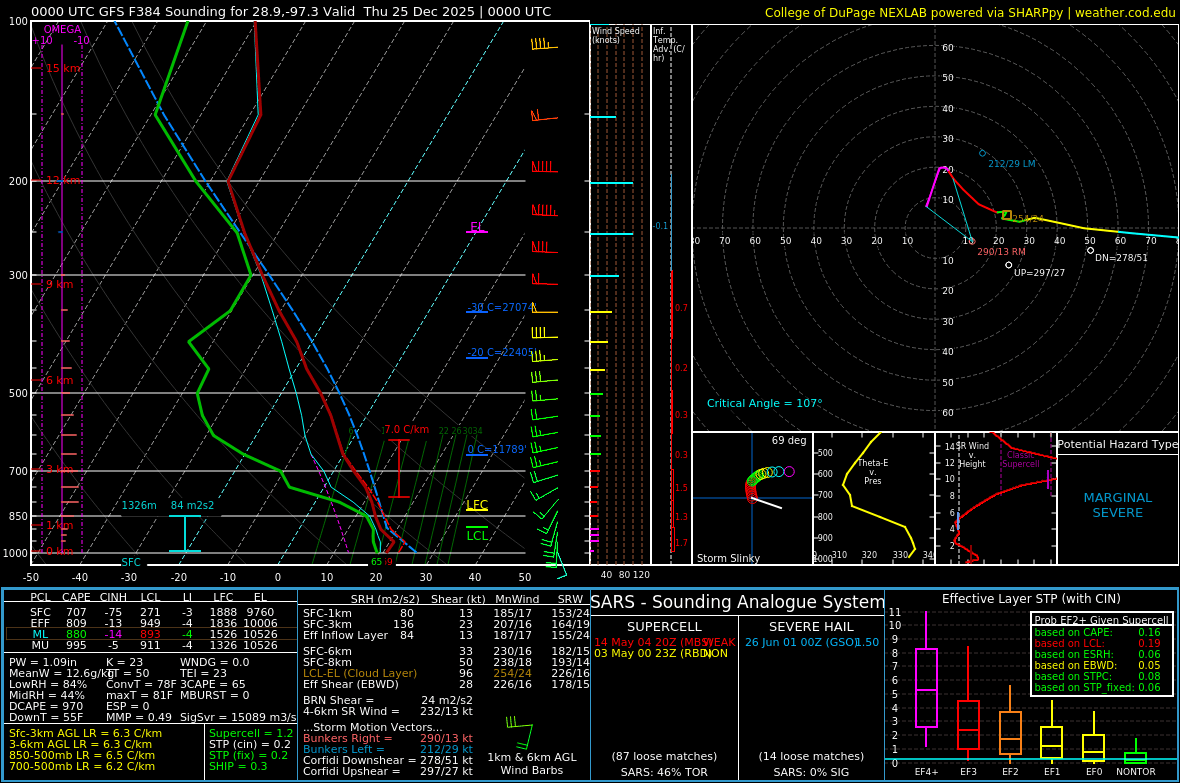Click the '7.0 C/km' lapse rate label
This screenshot has width=1180, height=783.
coord(406,430)
